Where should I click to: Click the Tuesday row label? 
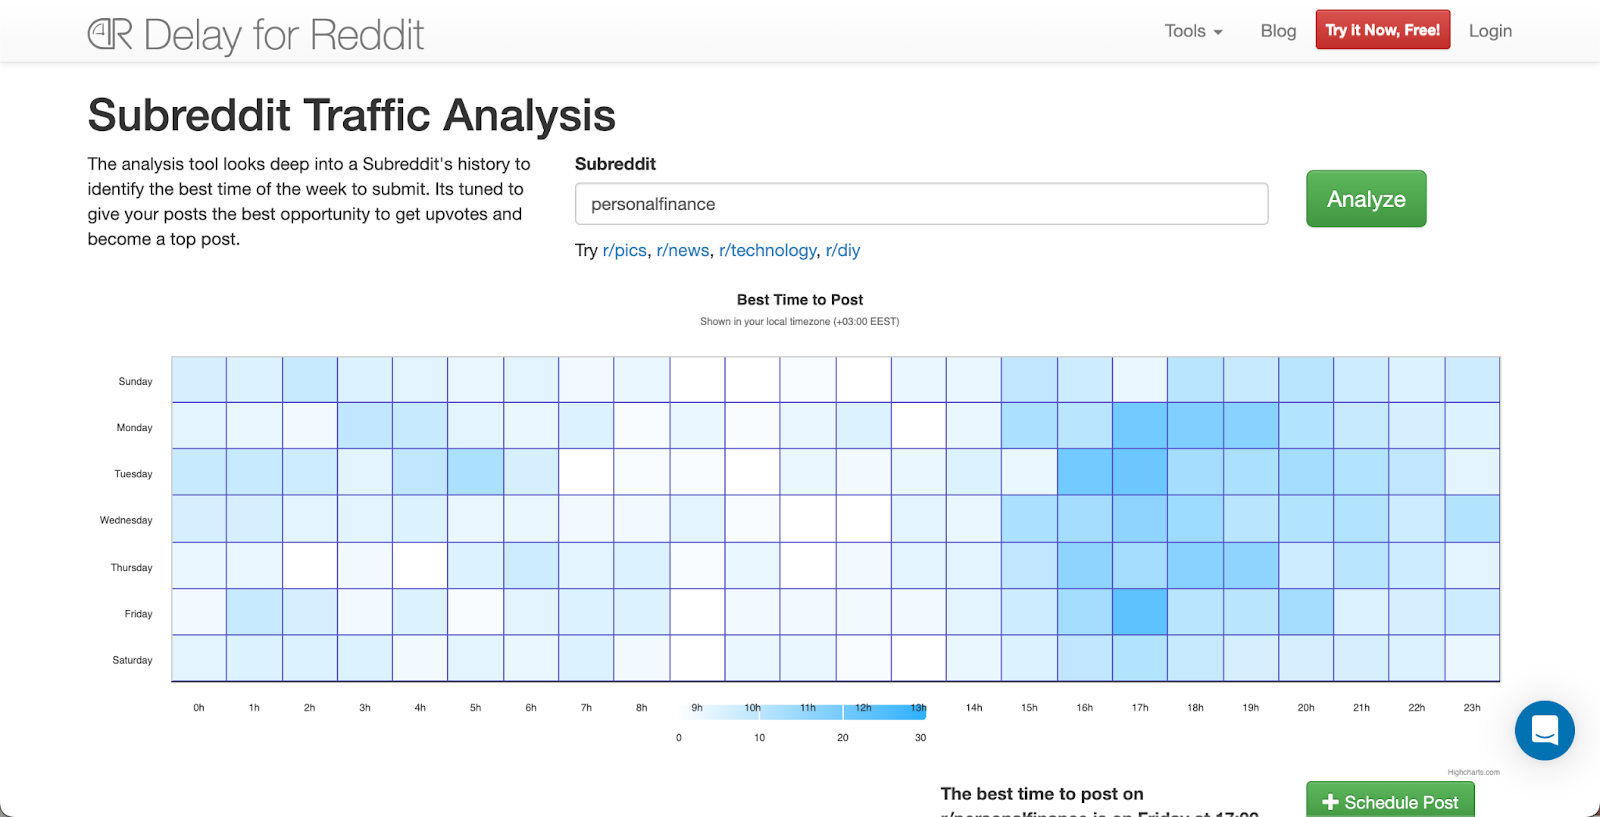click(133, 474)
